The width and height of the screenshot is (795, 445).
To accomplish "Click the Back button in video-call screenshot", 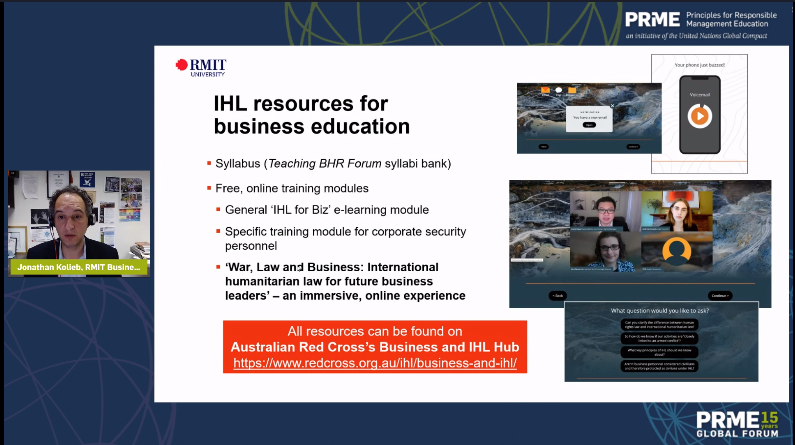I will point(558,295).
